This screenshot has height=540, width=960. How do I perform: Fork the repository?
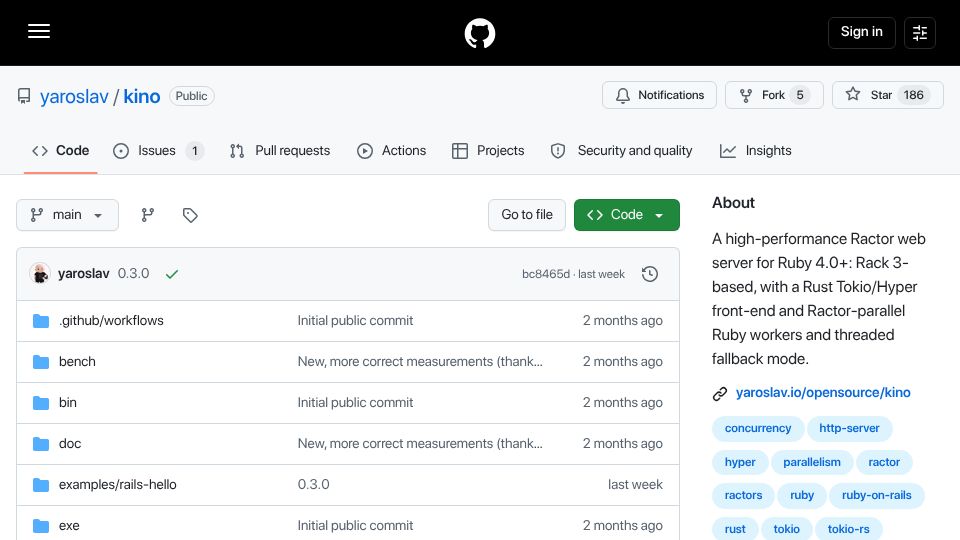click(x=774, y=95)
